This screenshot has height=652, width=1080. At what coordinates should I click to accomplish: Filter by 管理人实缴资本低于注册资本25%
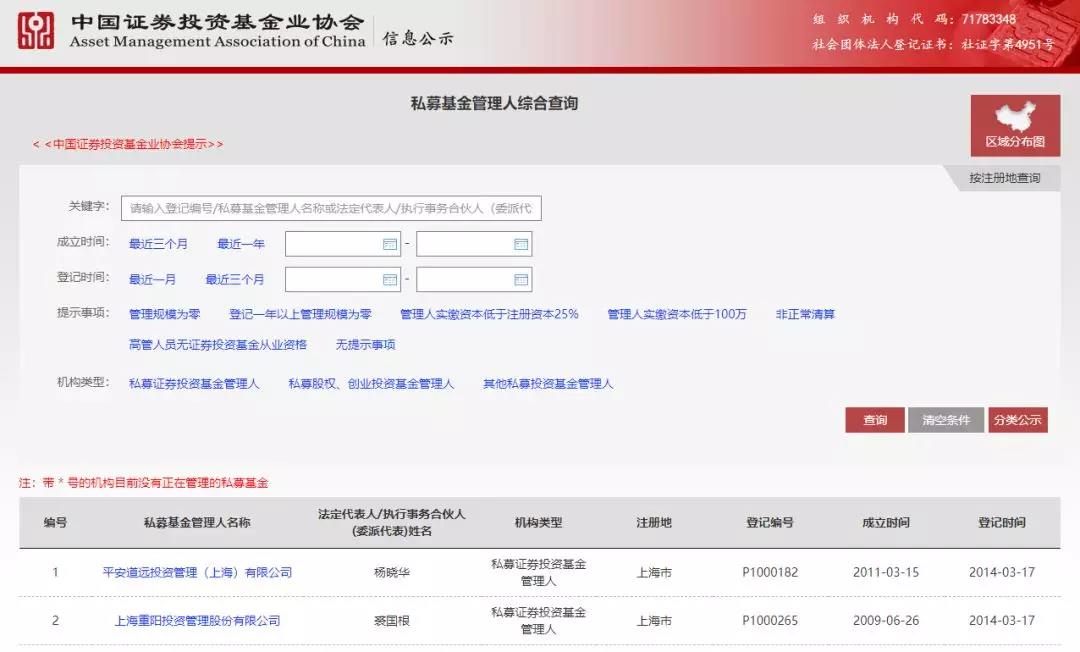click(489, 314)
